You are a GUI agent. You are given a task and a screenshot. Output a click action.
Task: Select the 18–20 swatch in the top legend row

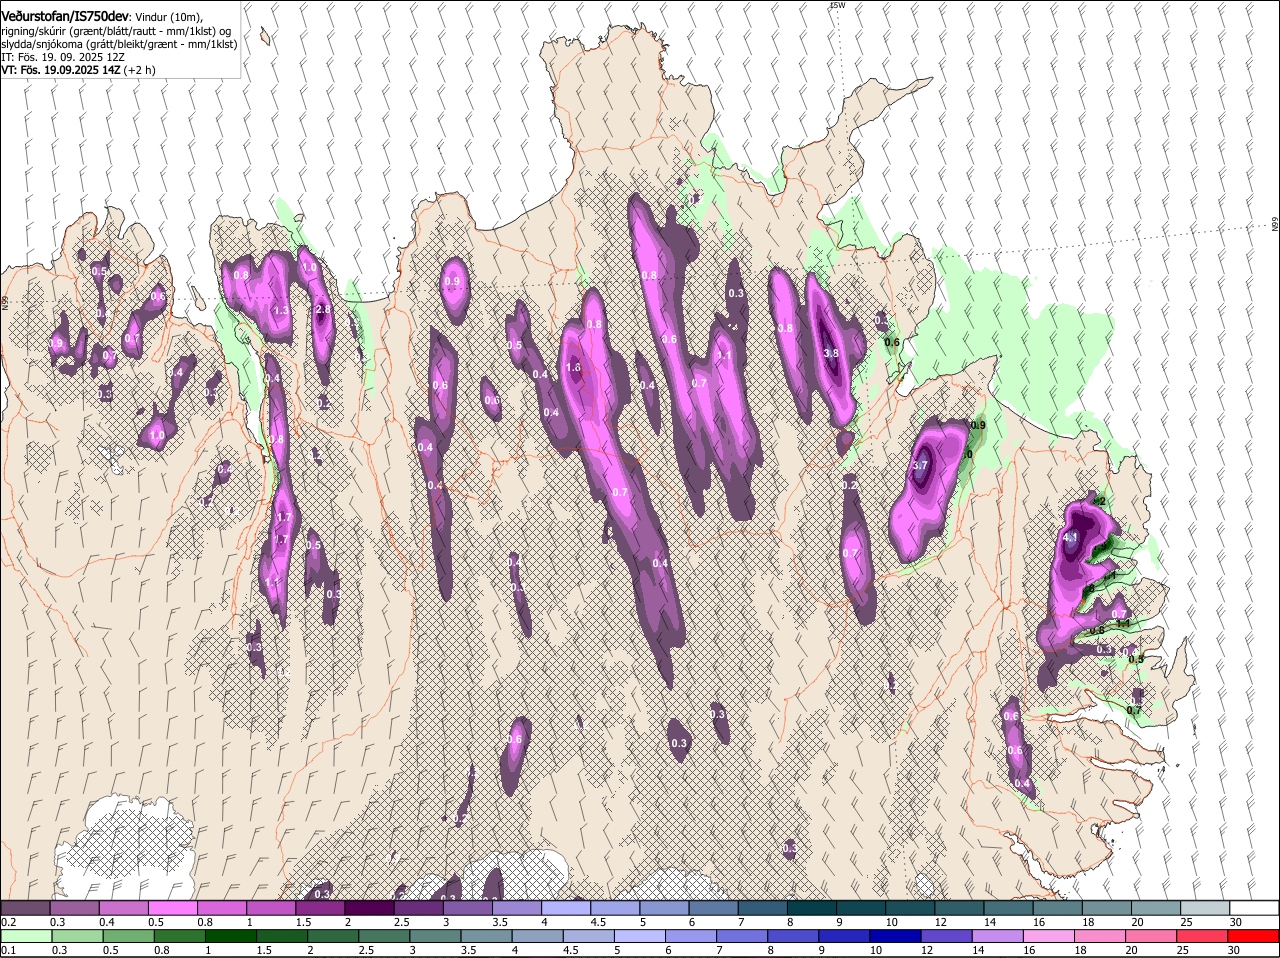coord(1106,908)
